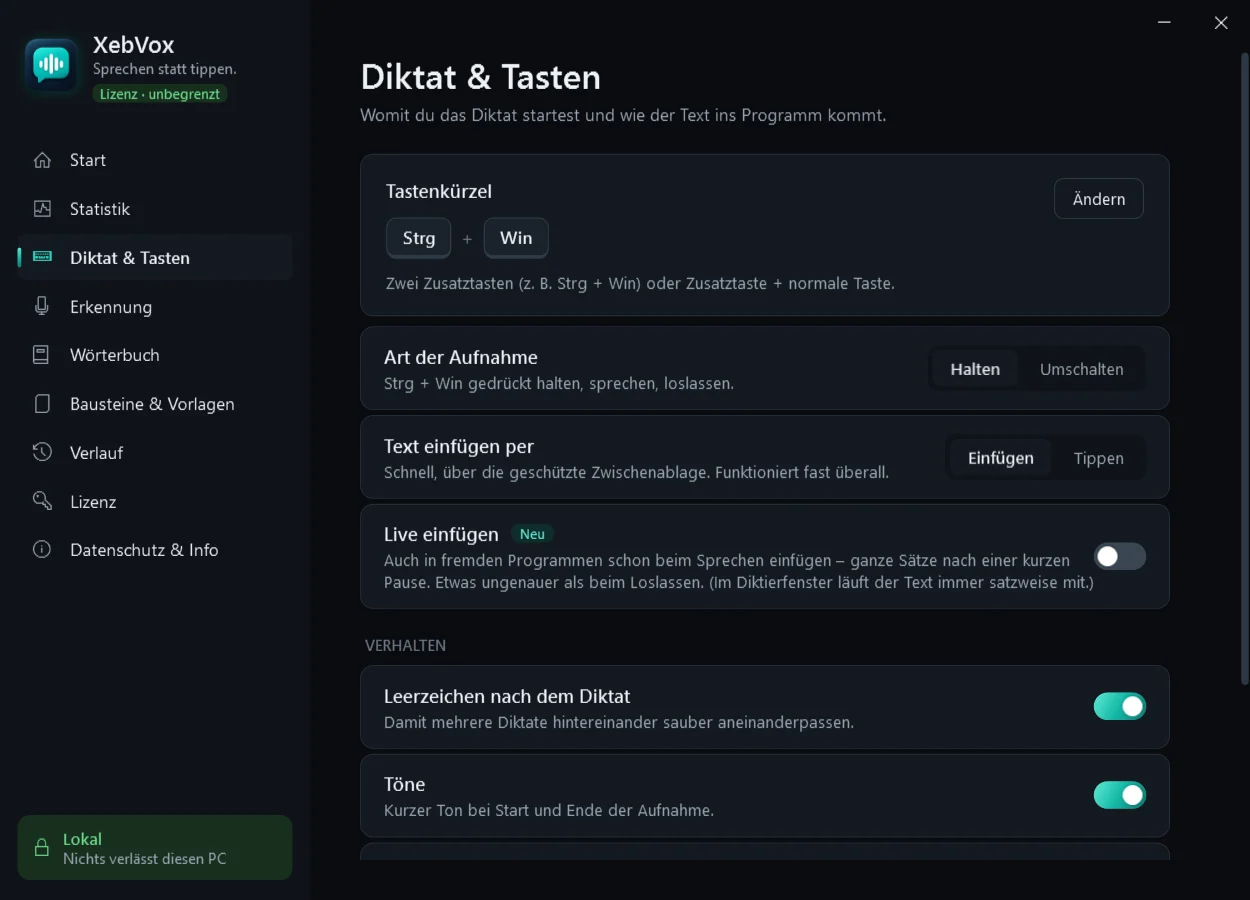Click the book icon for Wörterbuch
1250x900 pixels.
42,355
